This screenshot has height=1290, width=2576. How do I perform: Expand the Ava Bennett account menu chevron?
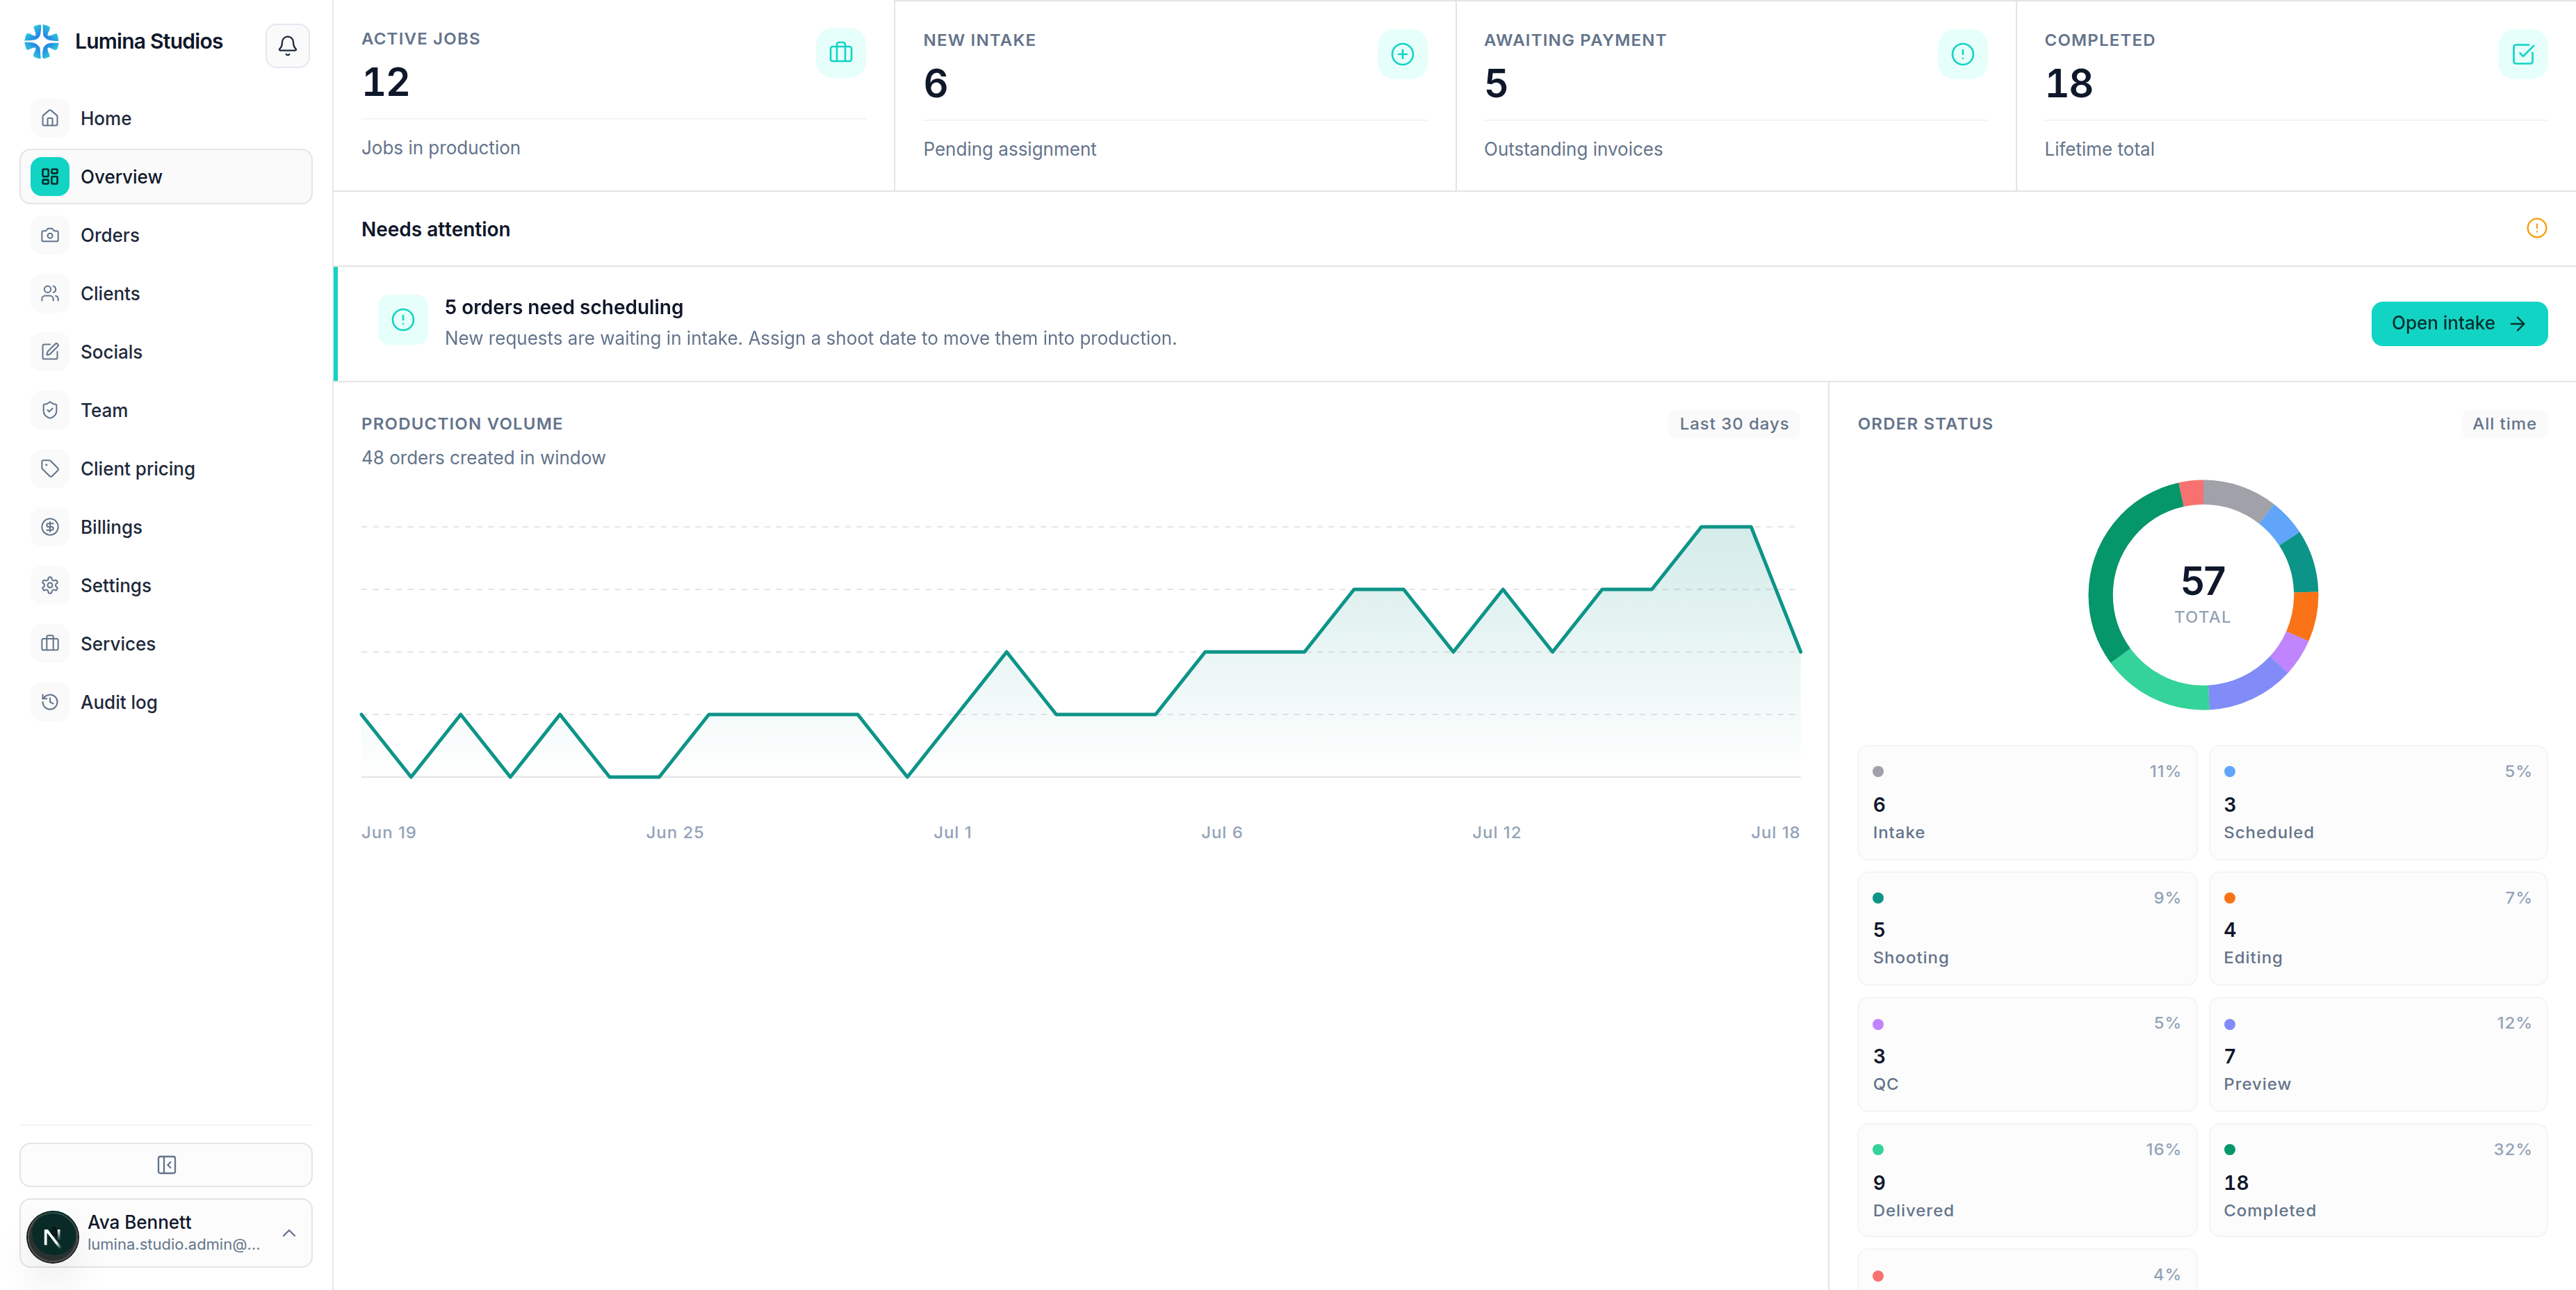289,1233
